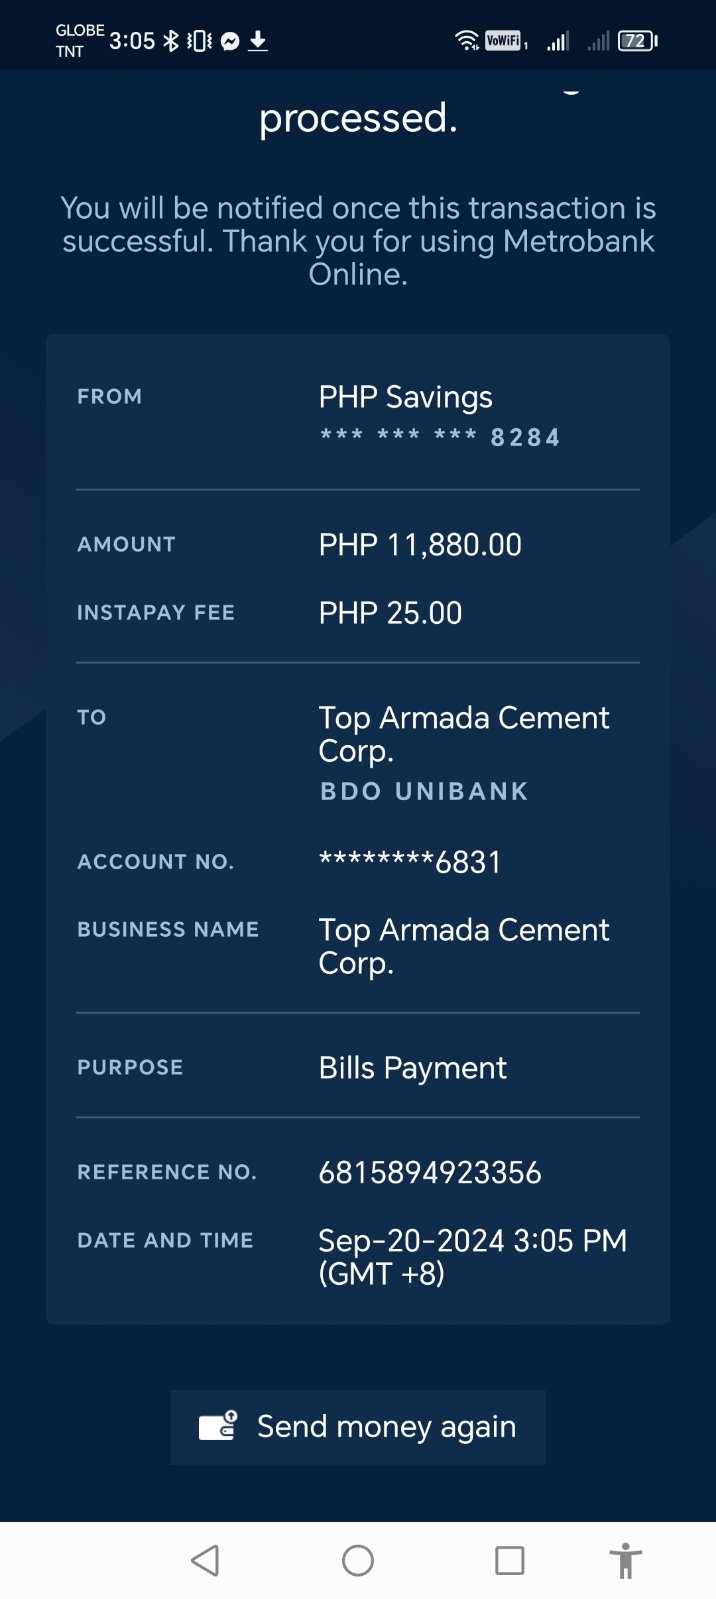The image size is (716, 1599).
Task: Tap the battery indicator in status bar
Action: [637, 41]
